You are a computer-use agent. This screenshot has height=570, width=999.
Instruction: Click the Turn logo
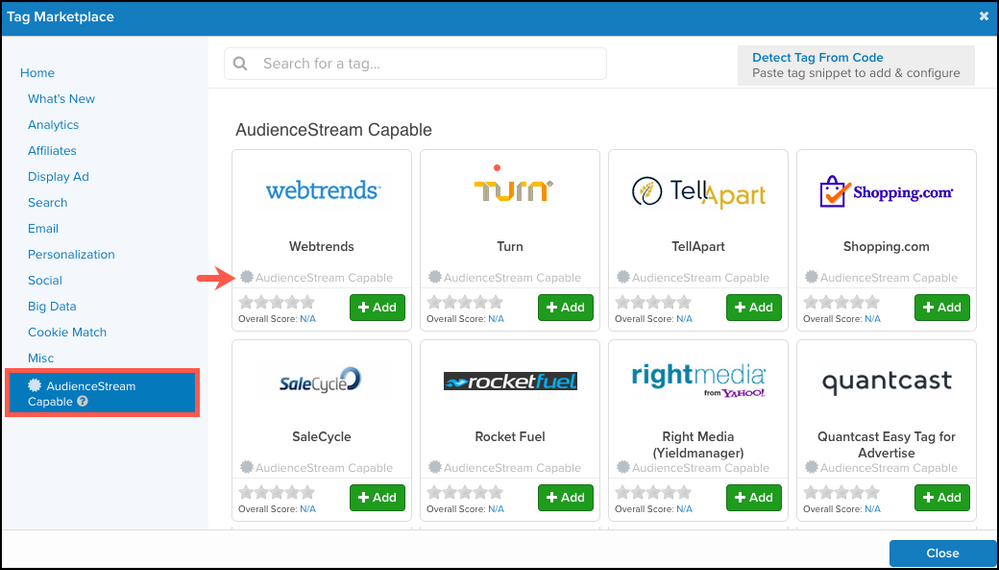pyautogui.click(x=513, y=183)
